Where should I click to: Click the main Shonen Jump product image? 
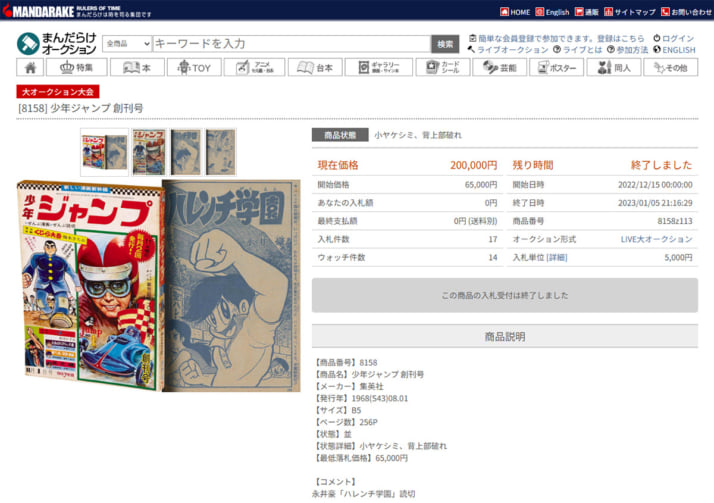158,285
